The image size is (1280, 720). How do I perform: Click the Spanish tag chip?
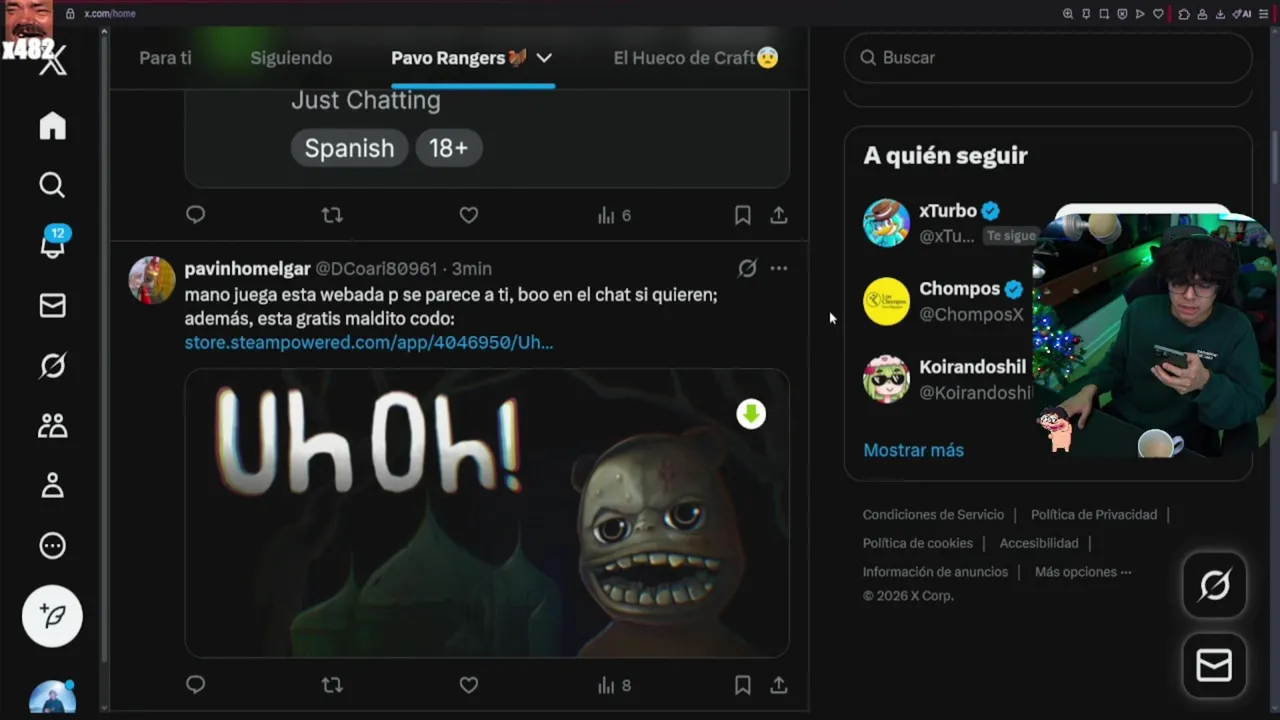(349, 148)
